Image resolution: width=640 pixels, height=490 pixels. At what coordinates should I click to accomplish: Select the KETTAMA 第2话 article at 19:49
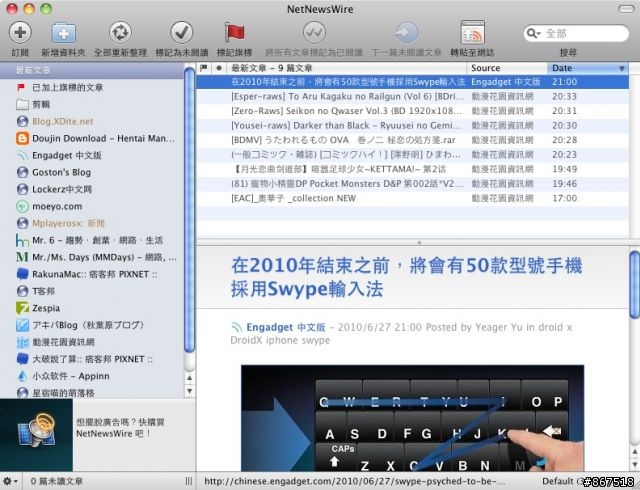[x=413, y=169]
